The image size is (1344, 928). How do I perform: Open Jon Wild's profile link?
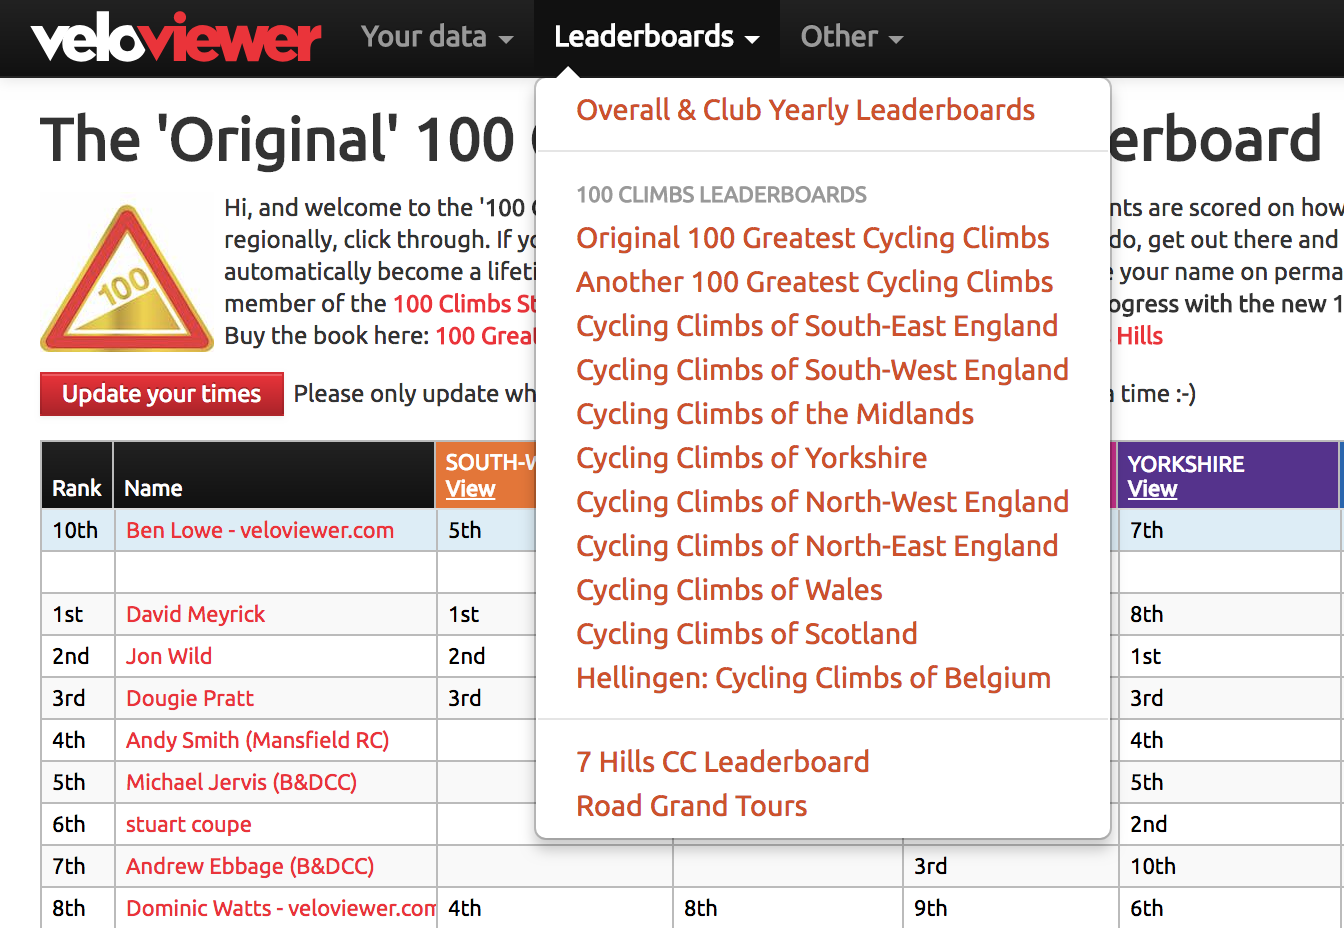point(169,657)
